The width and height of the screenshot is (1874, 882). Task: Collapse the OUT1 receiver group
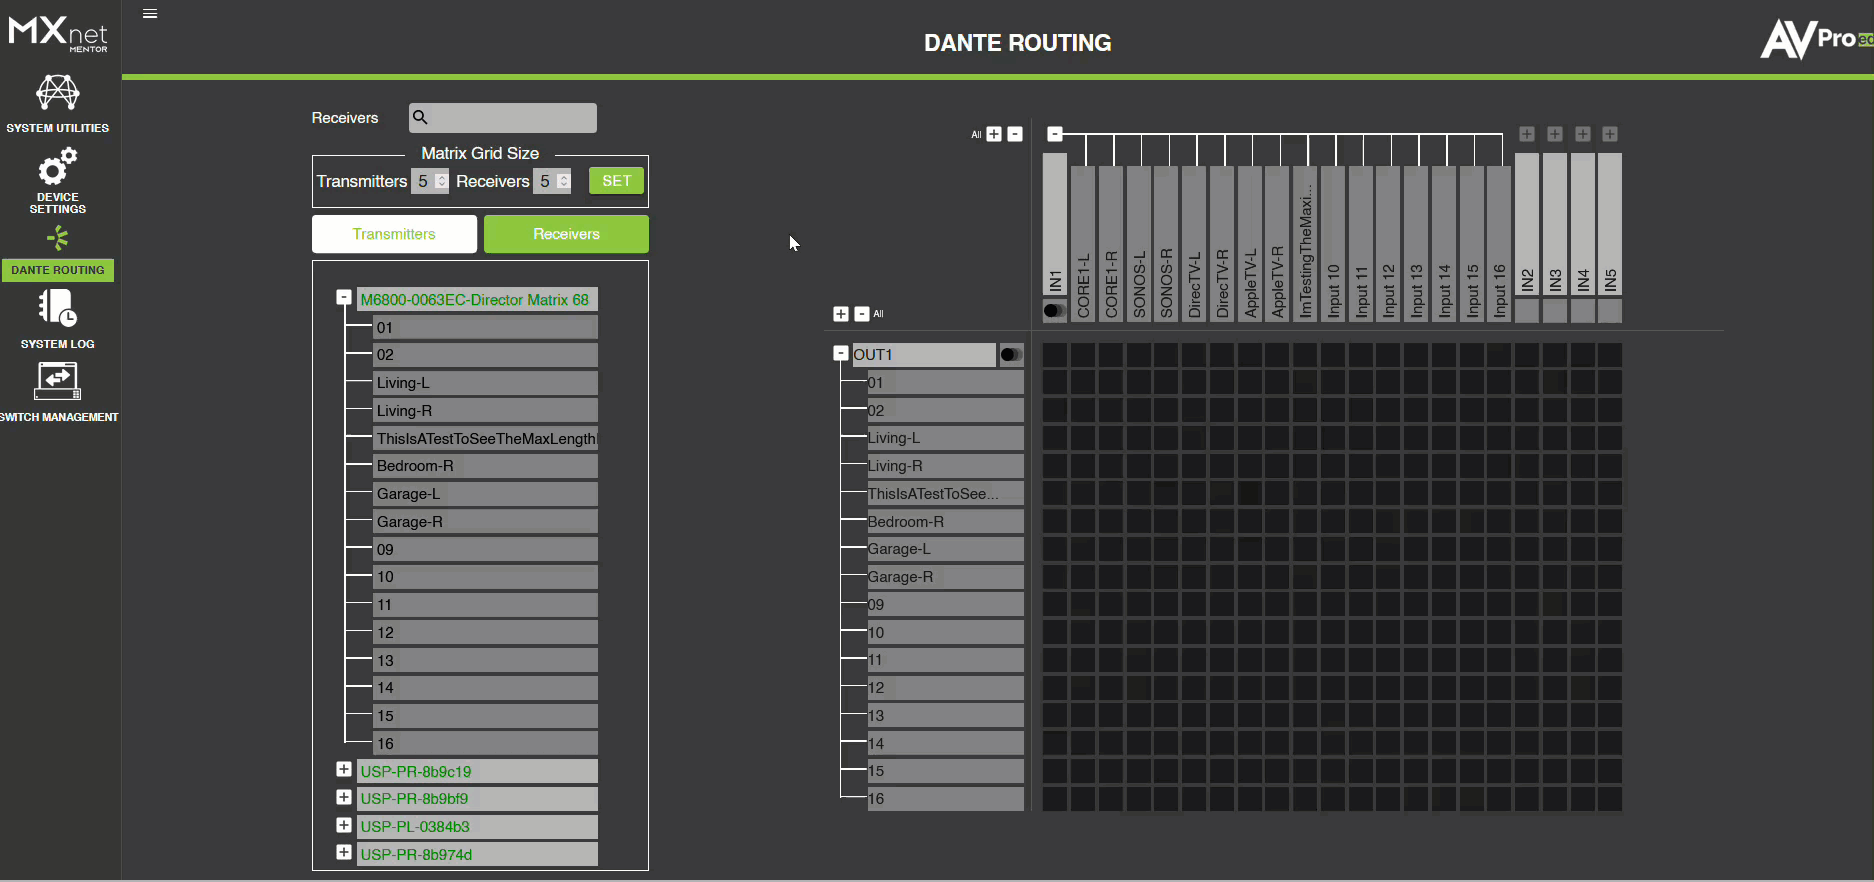(840, 354)
